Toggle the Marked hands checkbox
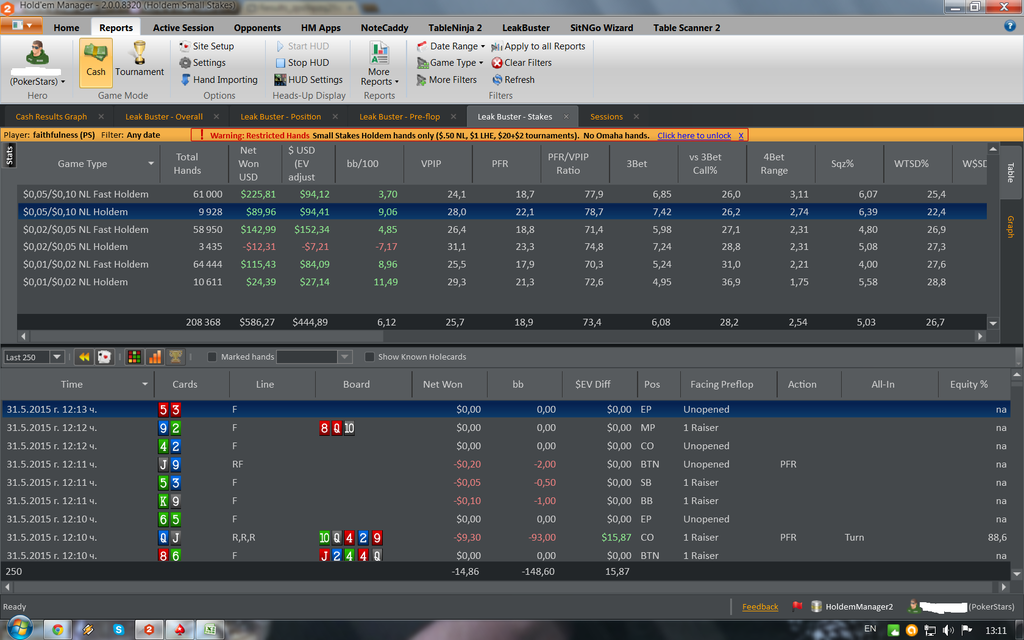This screenshot has width=1024, height=640. tap(212, 357)
